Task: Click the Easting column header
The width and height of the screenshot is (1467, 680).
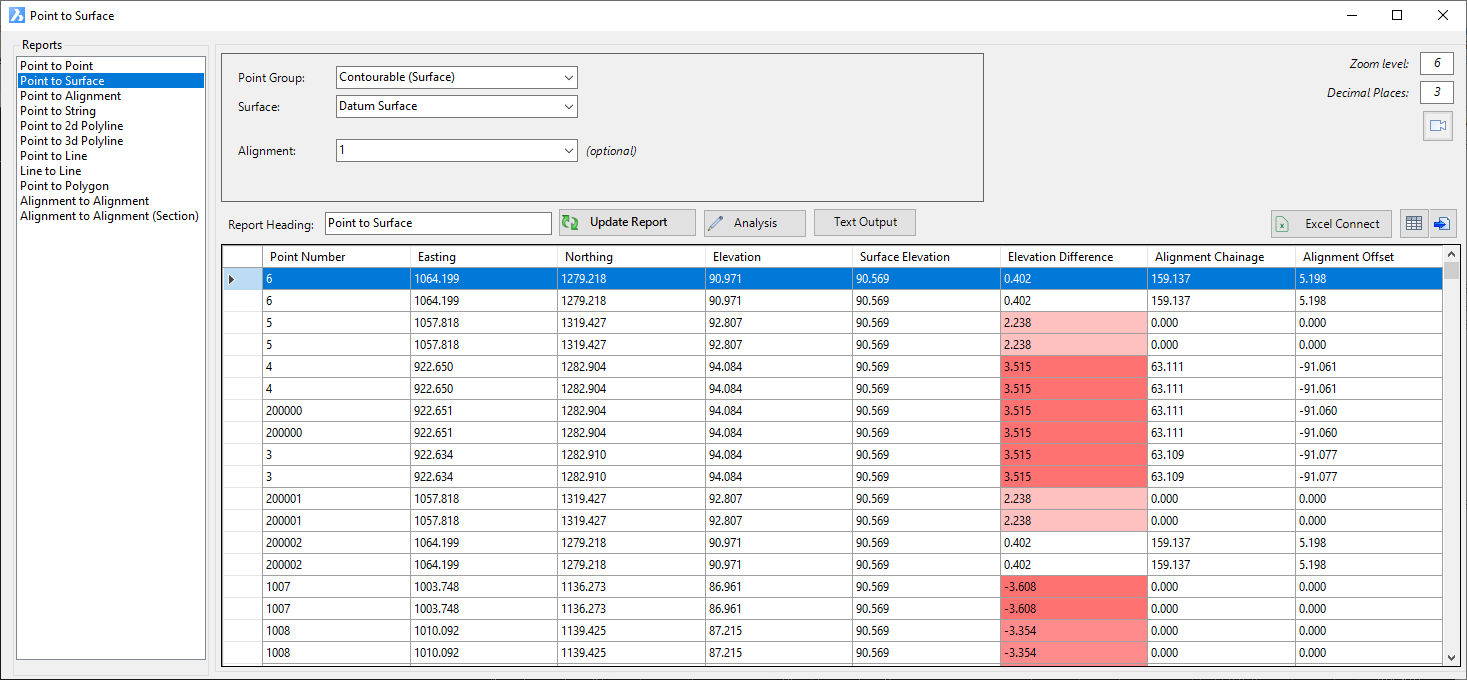Action: tap(484, 257)
